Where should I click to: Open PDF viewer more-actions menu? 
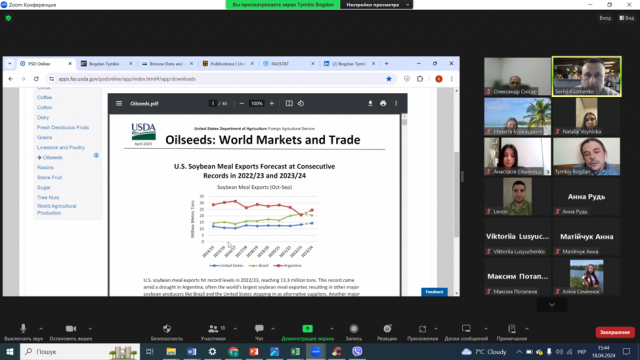[x=396, y=103]
